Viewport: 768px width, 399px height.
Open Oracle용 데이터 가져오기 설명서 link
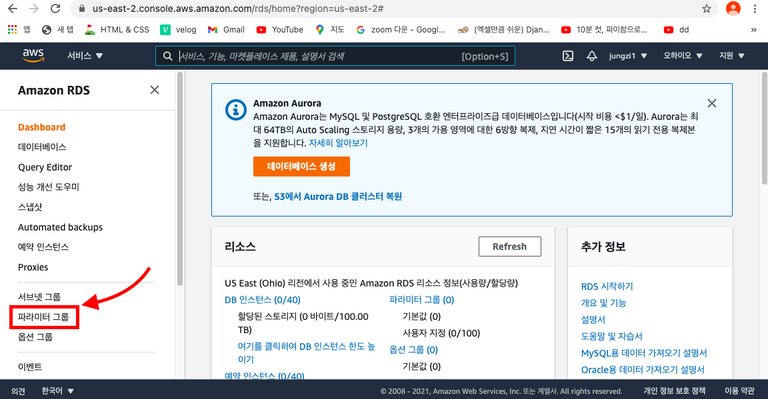pos(643,370)
